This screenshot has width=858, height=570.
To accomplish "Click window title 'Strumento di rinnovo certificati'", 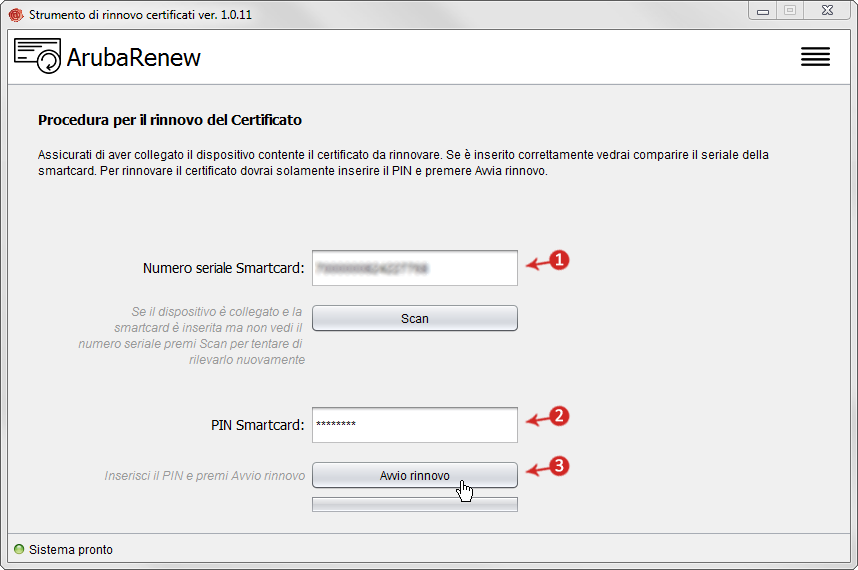I will (x=140, y=15).
